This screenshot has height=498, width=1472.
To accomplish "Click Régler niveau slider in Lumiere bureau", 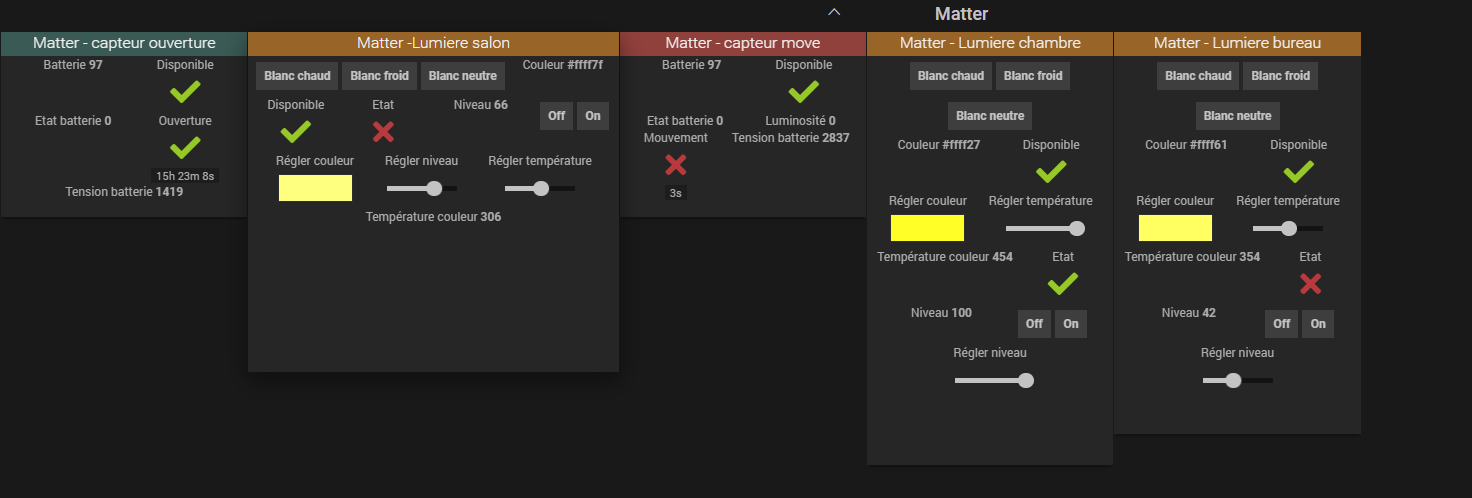I will click(x=1238, y=380).
